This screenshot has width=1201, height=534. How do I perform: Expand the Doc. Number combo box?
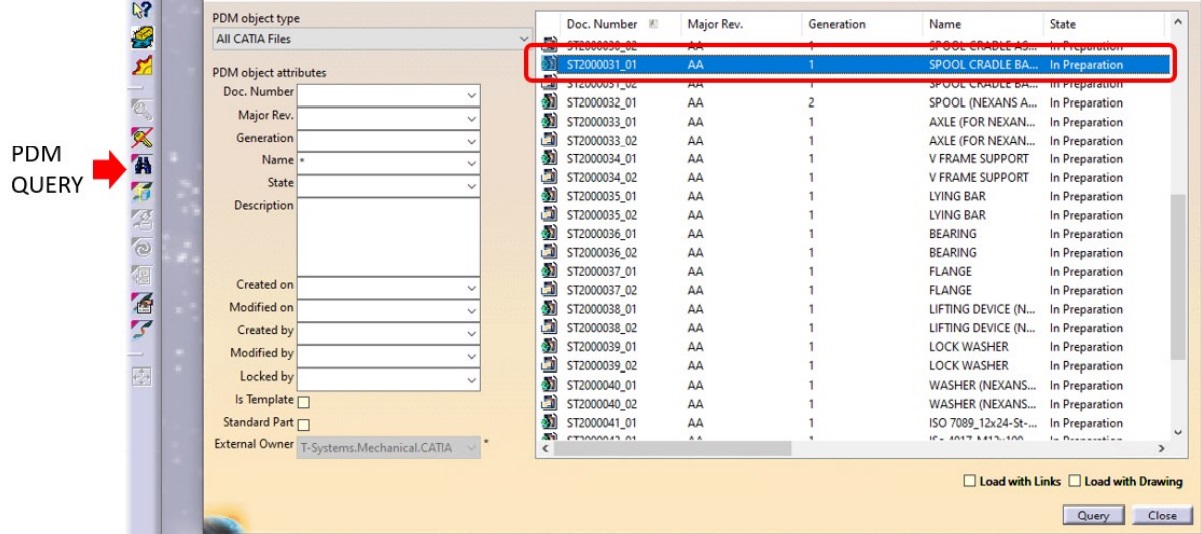pyautogui.click(x=472, y=95)
